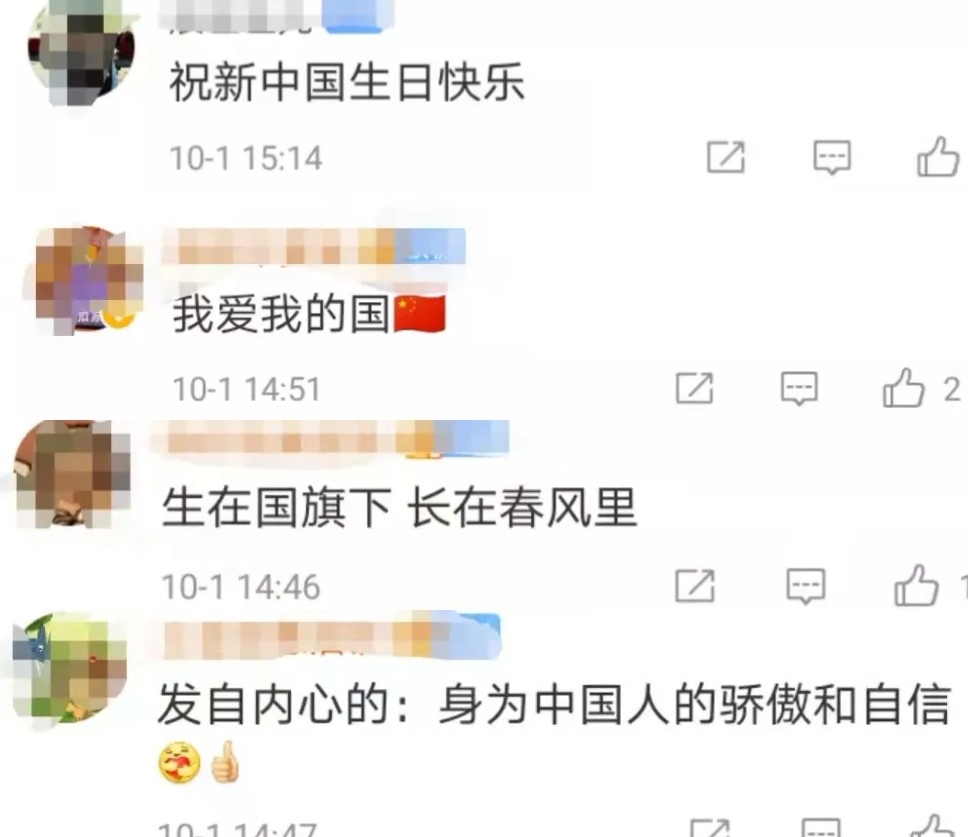Open avatar of '祝新中国生日快乐' commenter
Viewport: 968px width, 837px height.
(81, 52)
